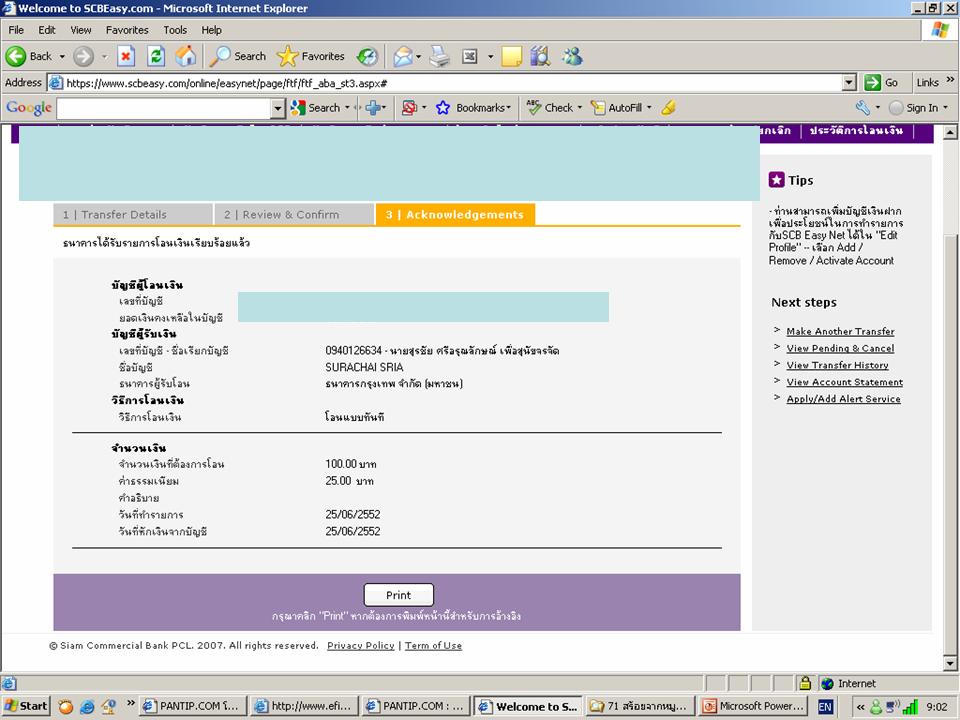The image size is (960, 720).
Task: Open the Messenger people icon
Action: point(572,56)
